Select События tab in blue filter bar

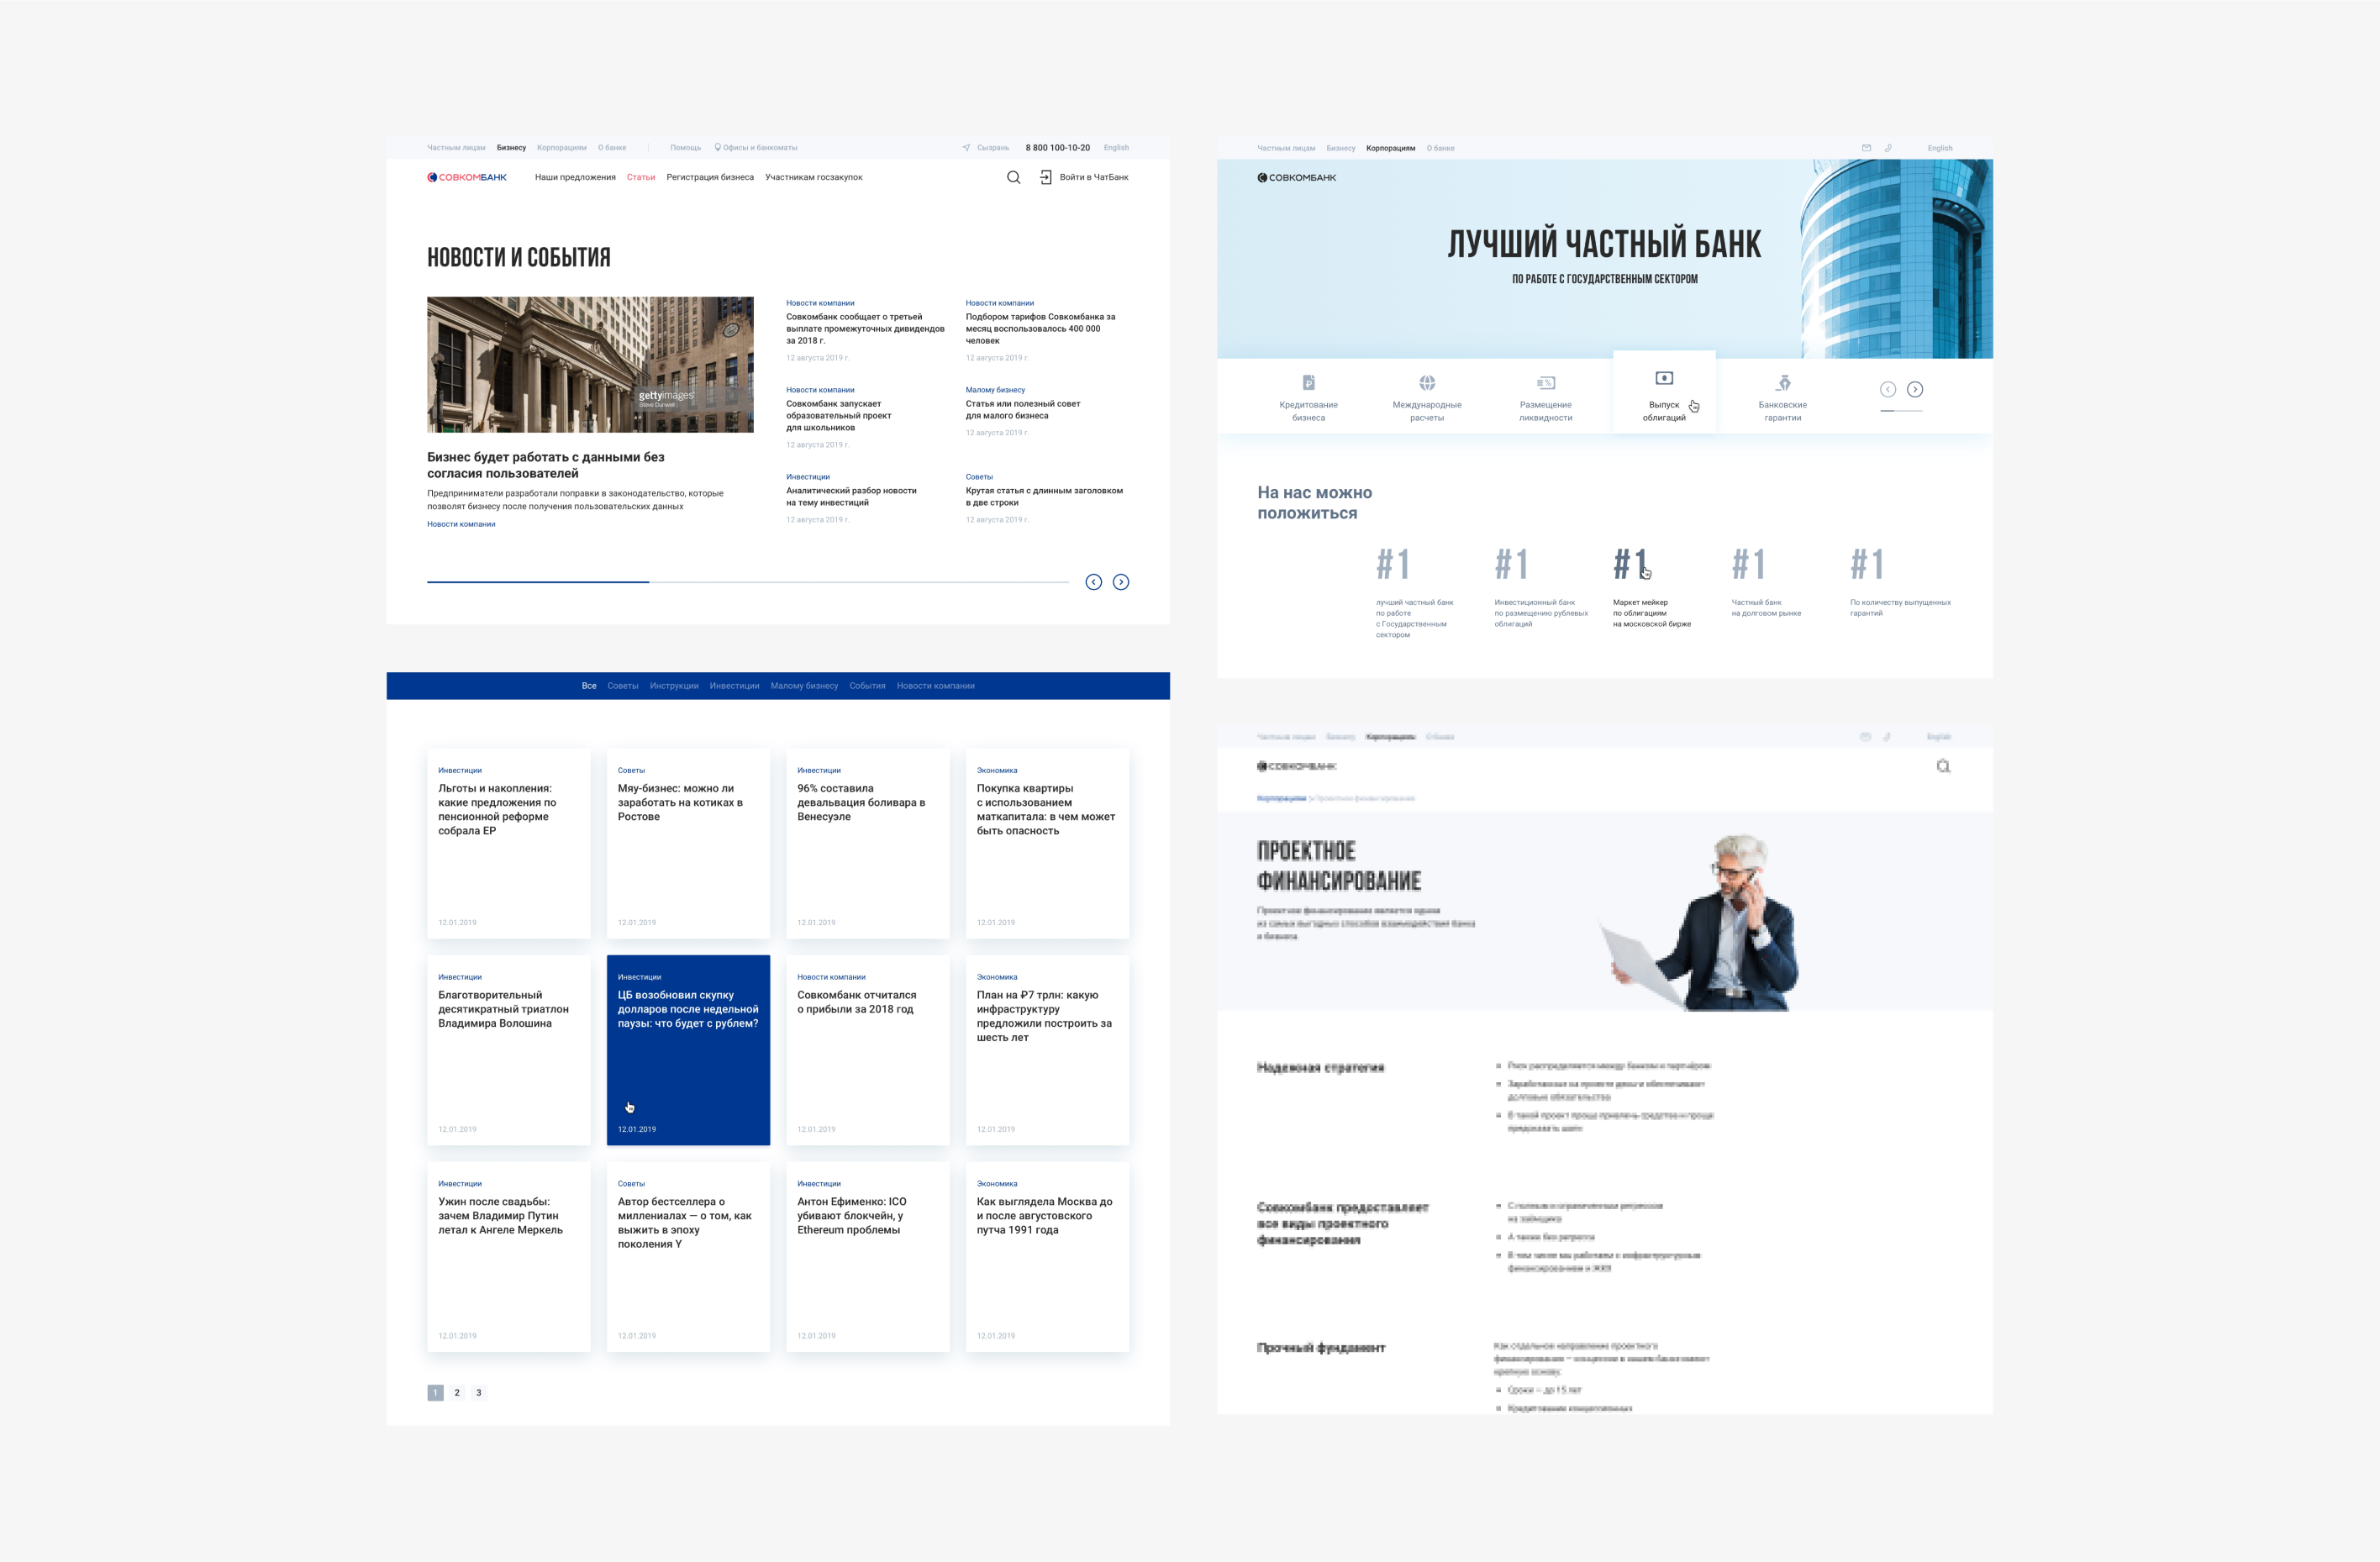pyautogui.click(x=867, y=686)
